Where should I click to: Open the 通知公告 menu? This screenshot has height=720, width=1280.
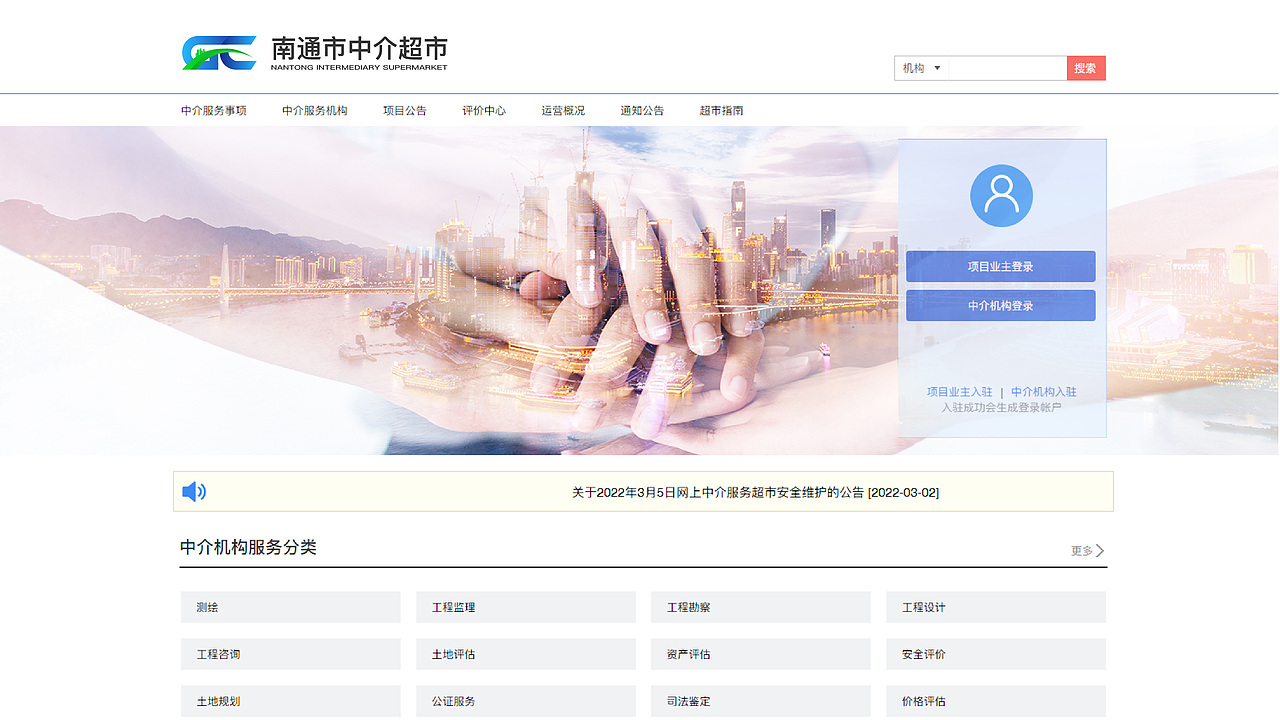coord(644,110)
